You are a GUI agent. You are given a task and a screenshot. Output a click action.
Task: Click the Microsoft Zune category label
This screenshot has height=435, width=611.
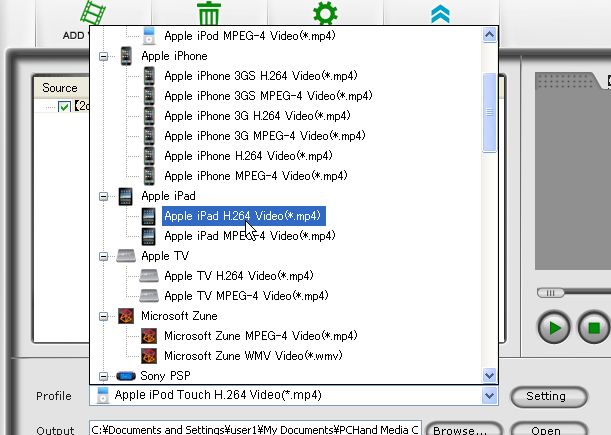179,316
